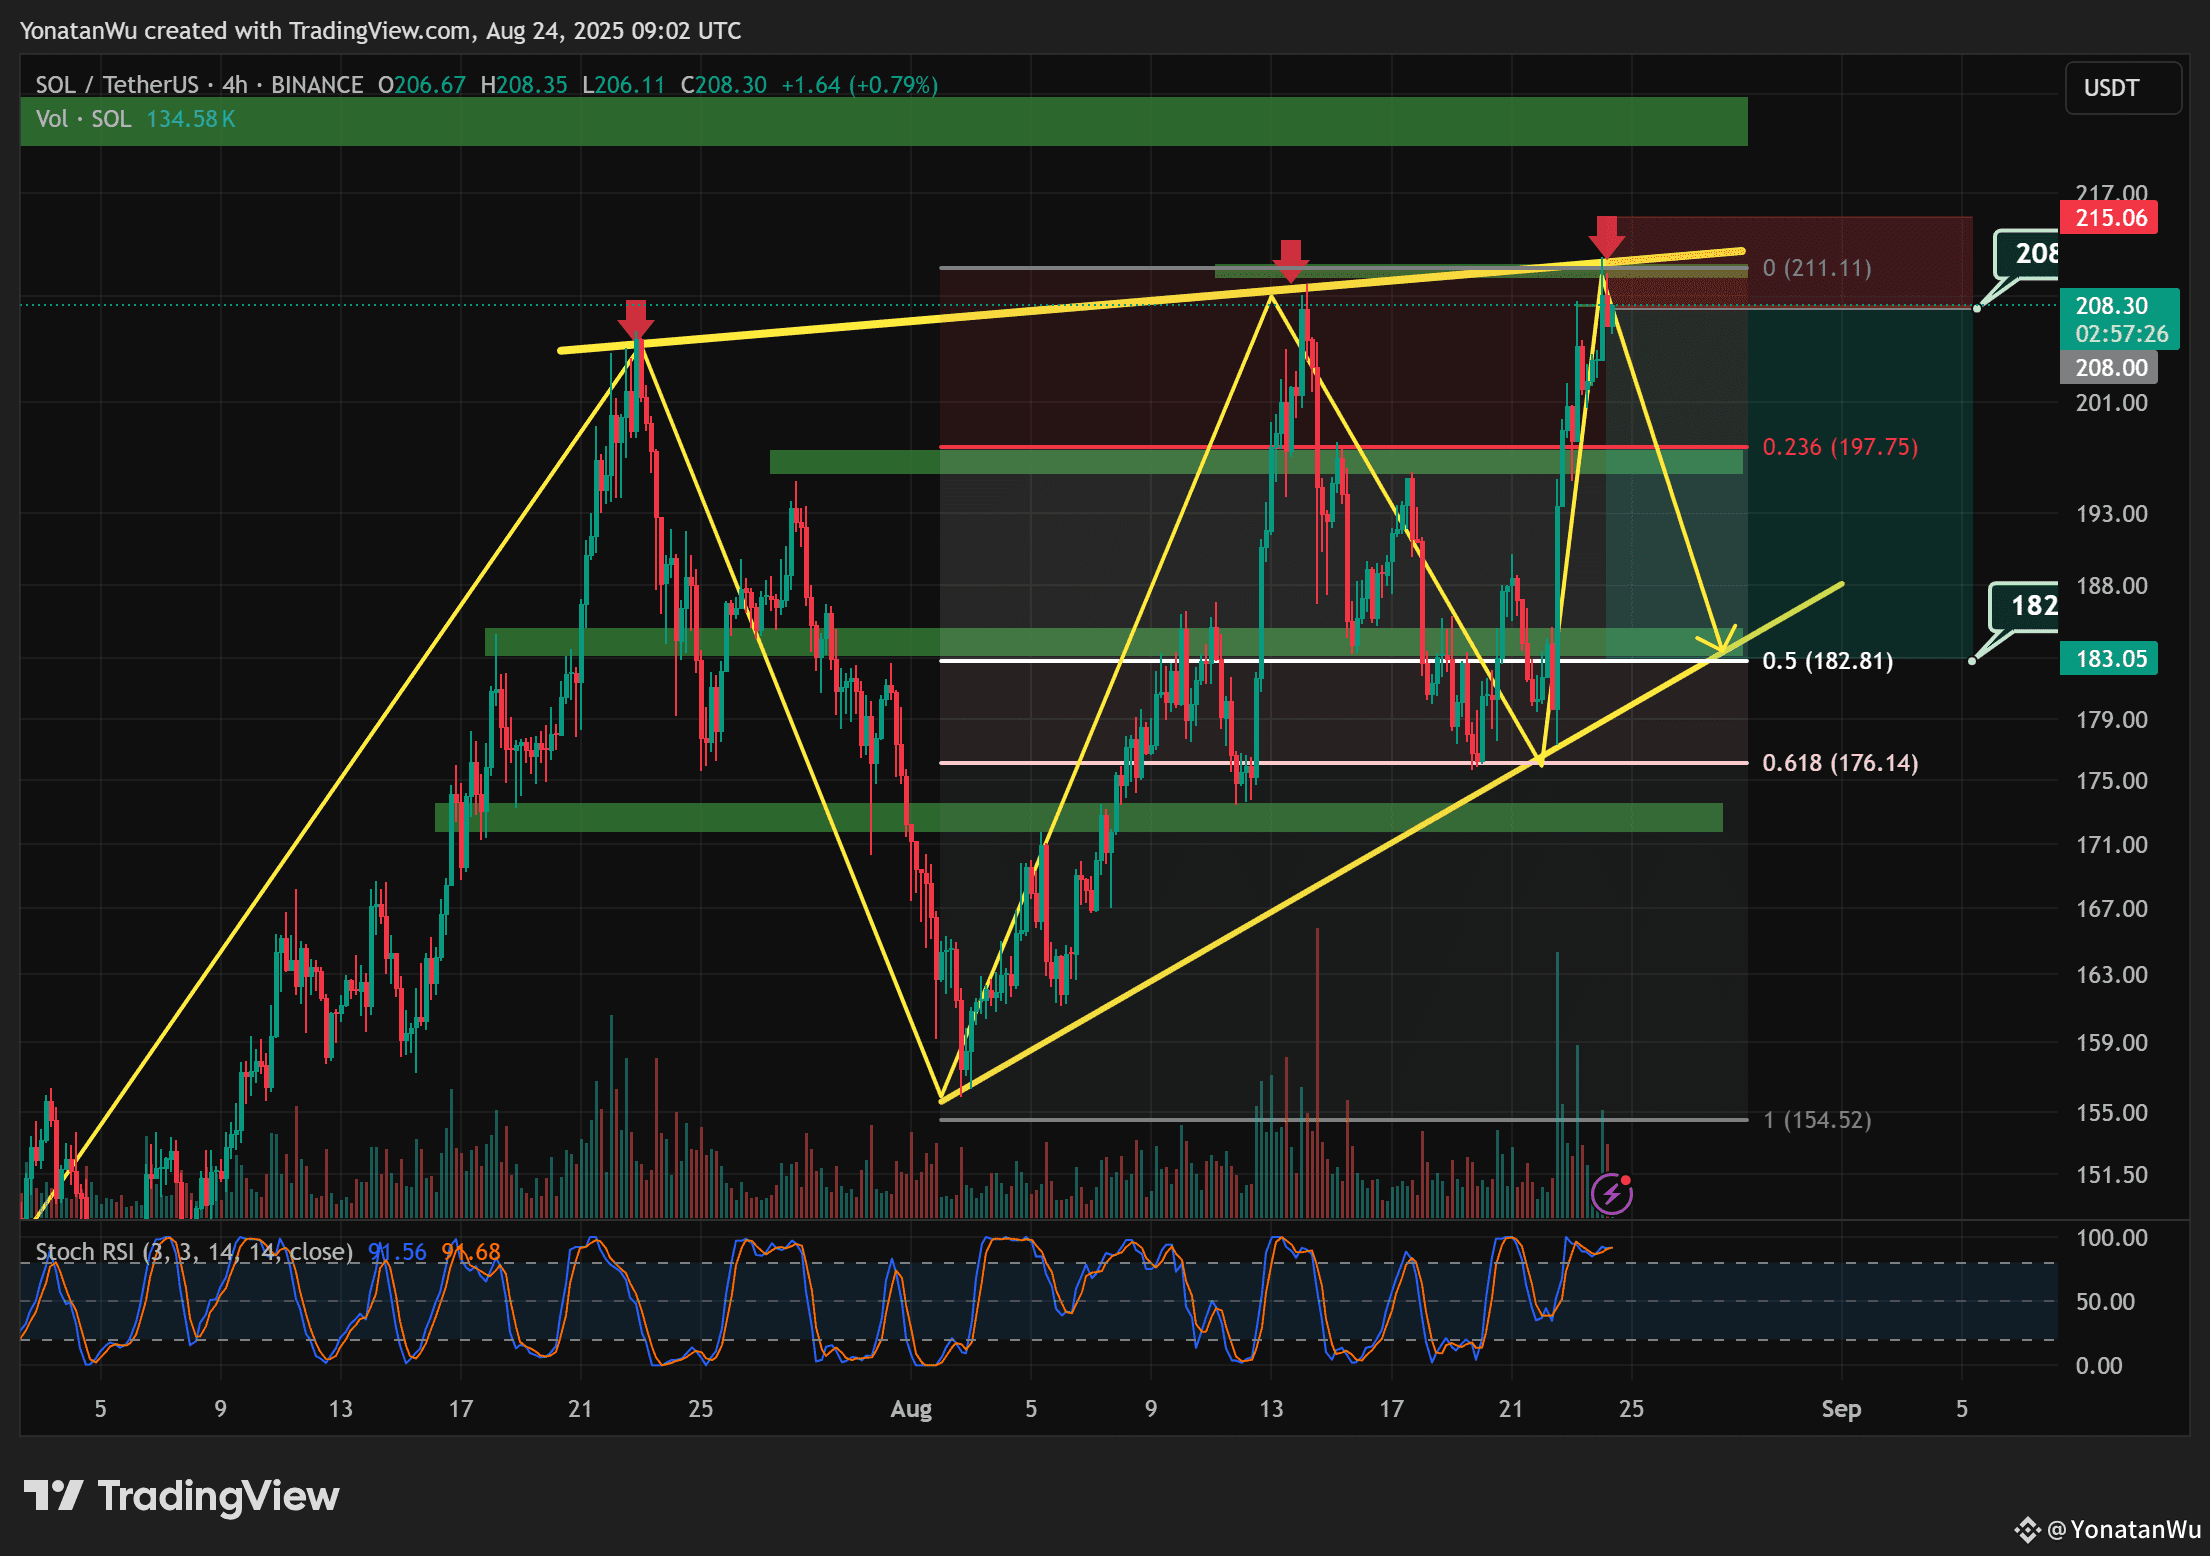The width and height of the screenshot is (2210, 1556).
Task: Click the red 215.06 price label
Action: pos(2110,218)
